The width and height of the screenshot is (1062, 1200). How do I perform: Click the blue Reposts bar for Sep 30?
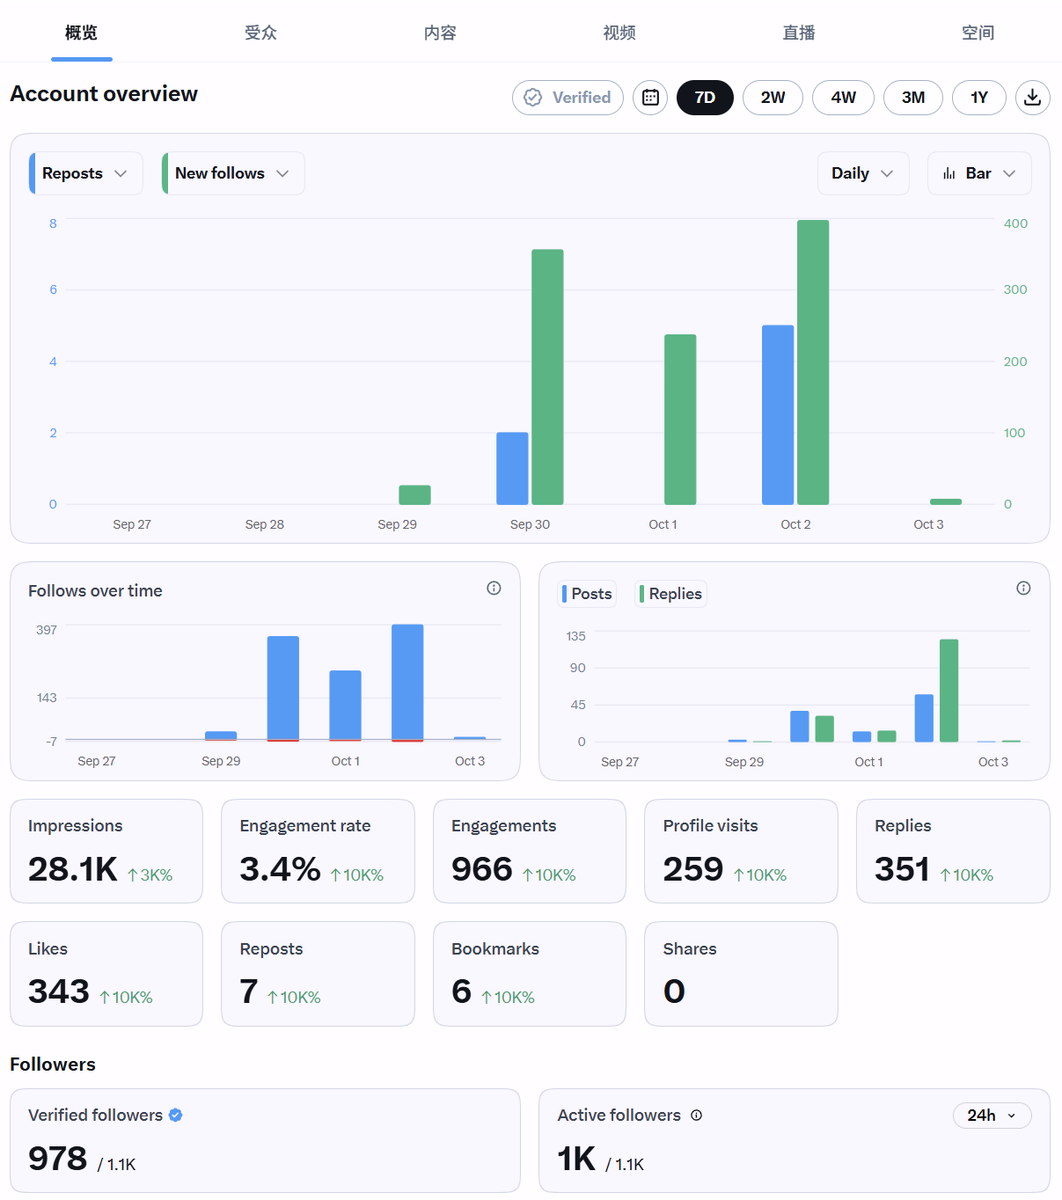(x=512, y=469)
